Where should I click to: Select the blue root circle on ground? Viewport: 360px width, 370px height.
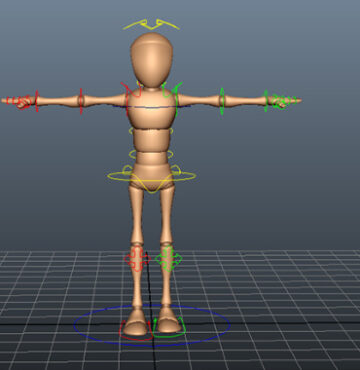(x=152, y=325)
